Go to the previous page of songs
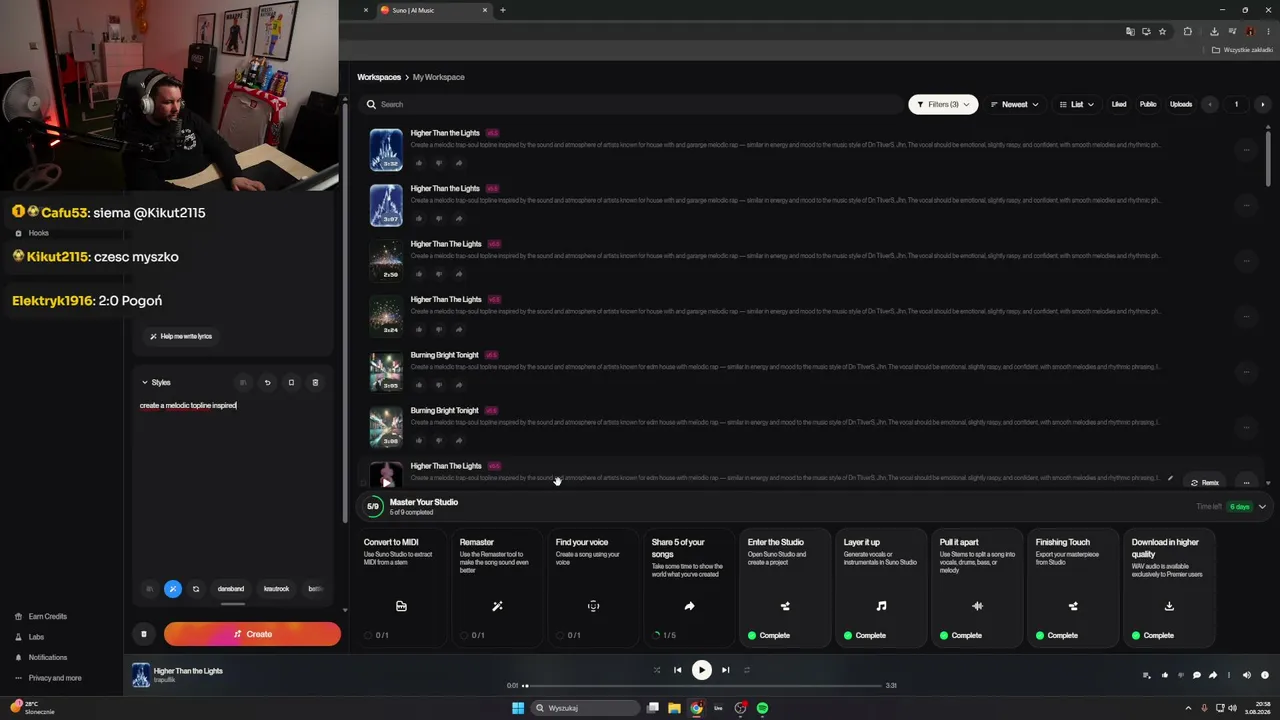The width and height of the screenshot is (1280, 720). point(1210,104)
